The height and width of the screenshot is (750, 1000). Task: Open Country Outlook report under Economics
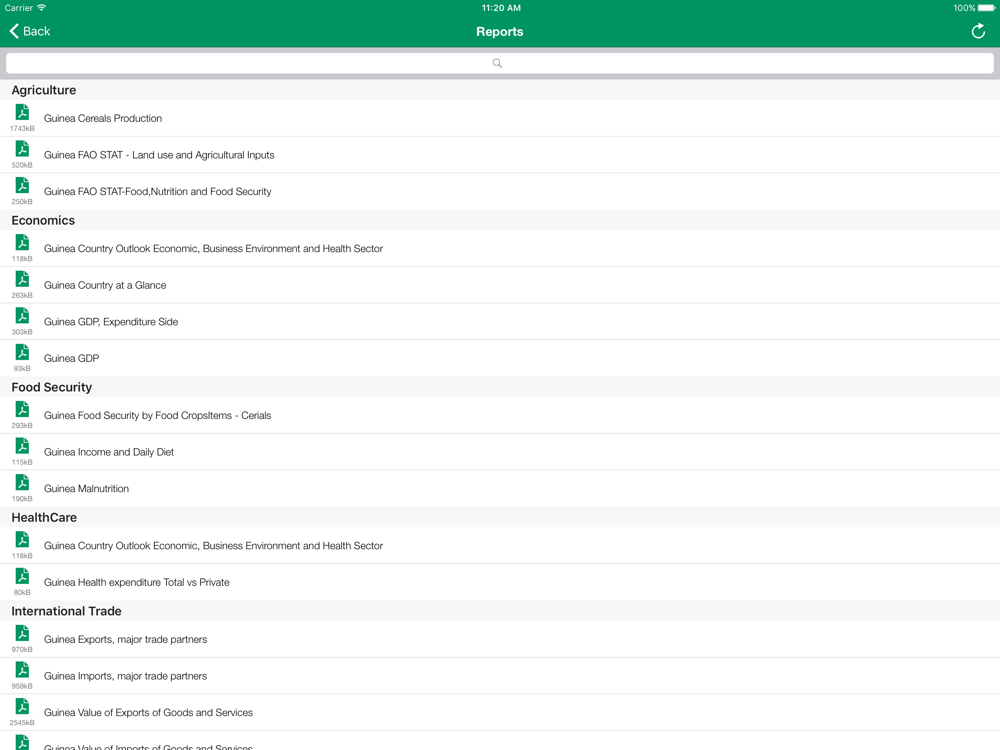213,249
